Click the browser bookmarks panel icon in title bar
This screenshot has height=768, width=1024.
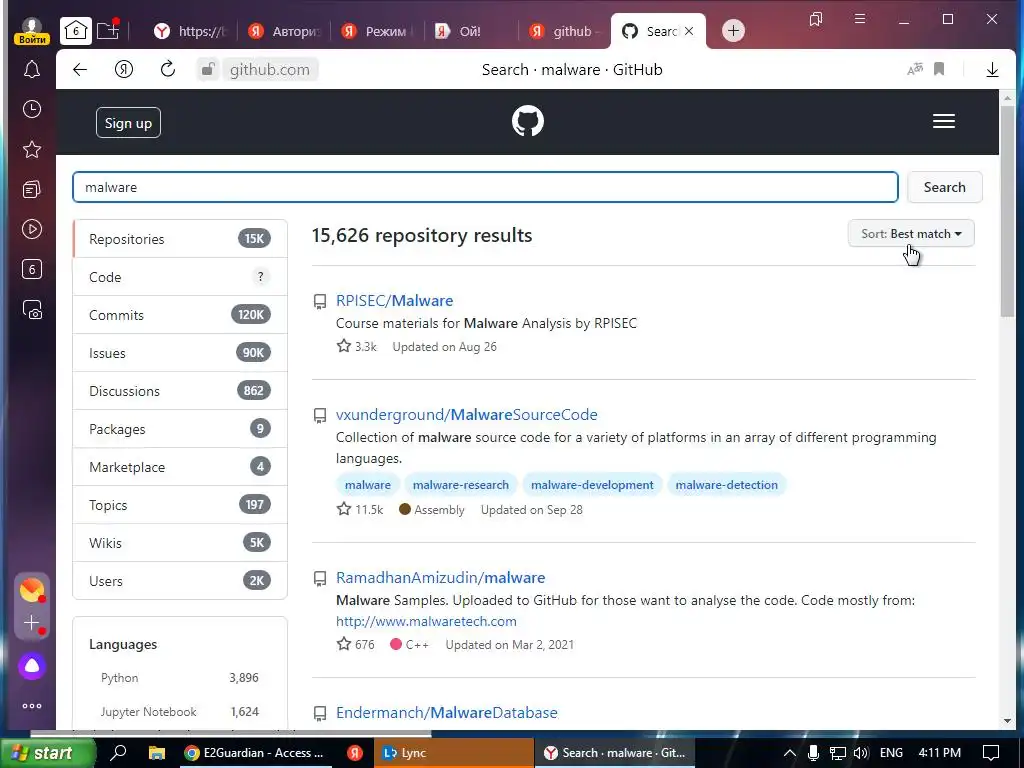click(x=816, y=19)
